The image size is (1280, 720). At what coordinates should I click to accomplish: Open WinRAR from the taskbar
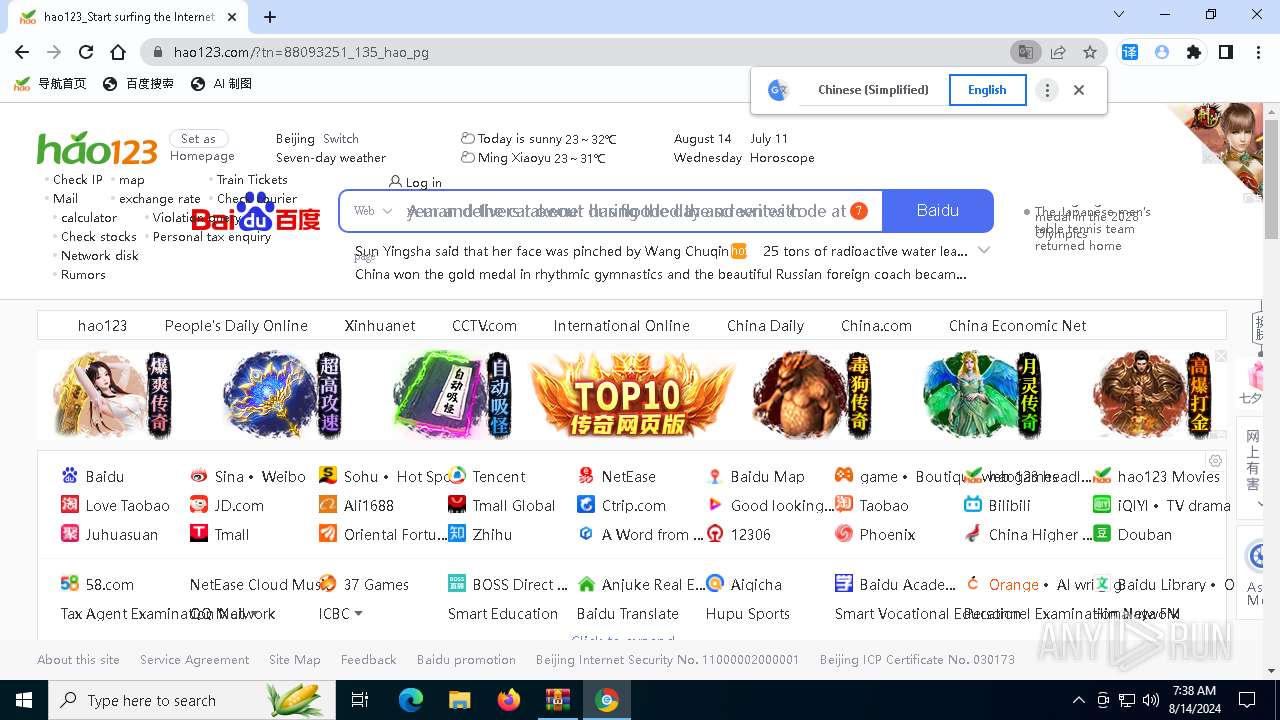tap(557, 700)
